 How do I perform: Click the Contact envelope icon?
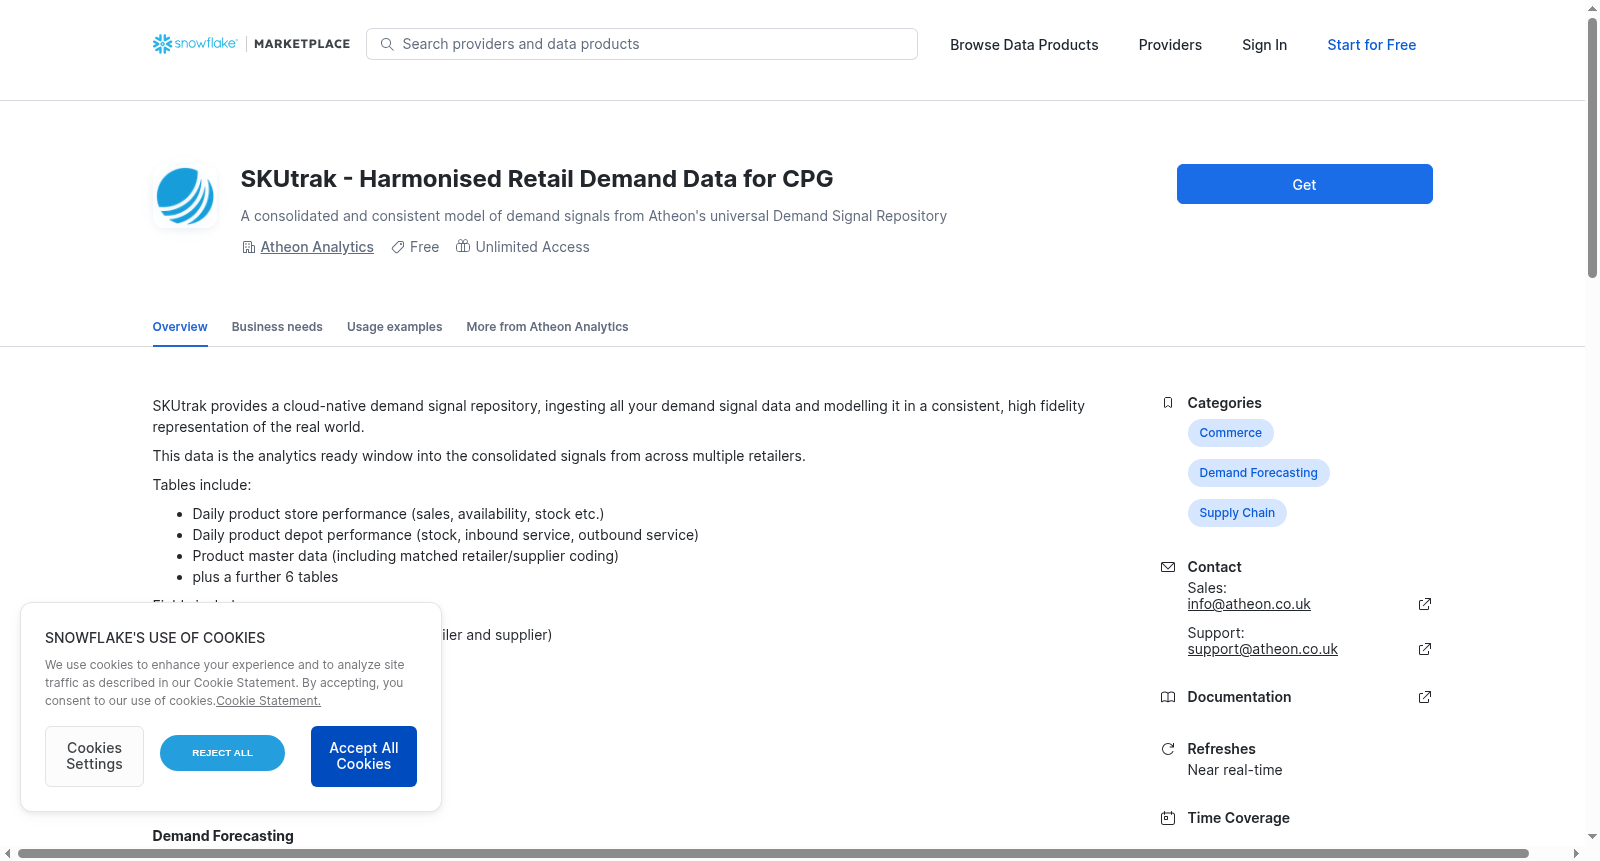pyautogui.click(x=1168, y=567)
